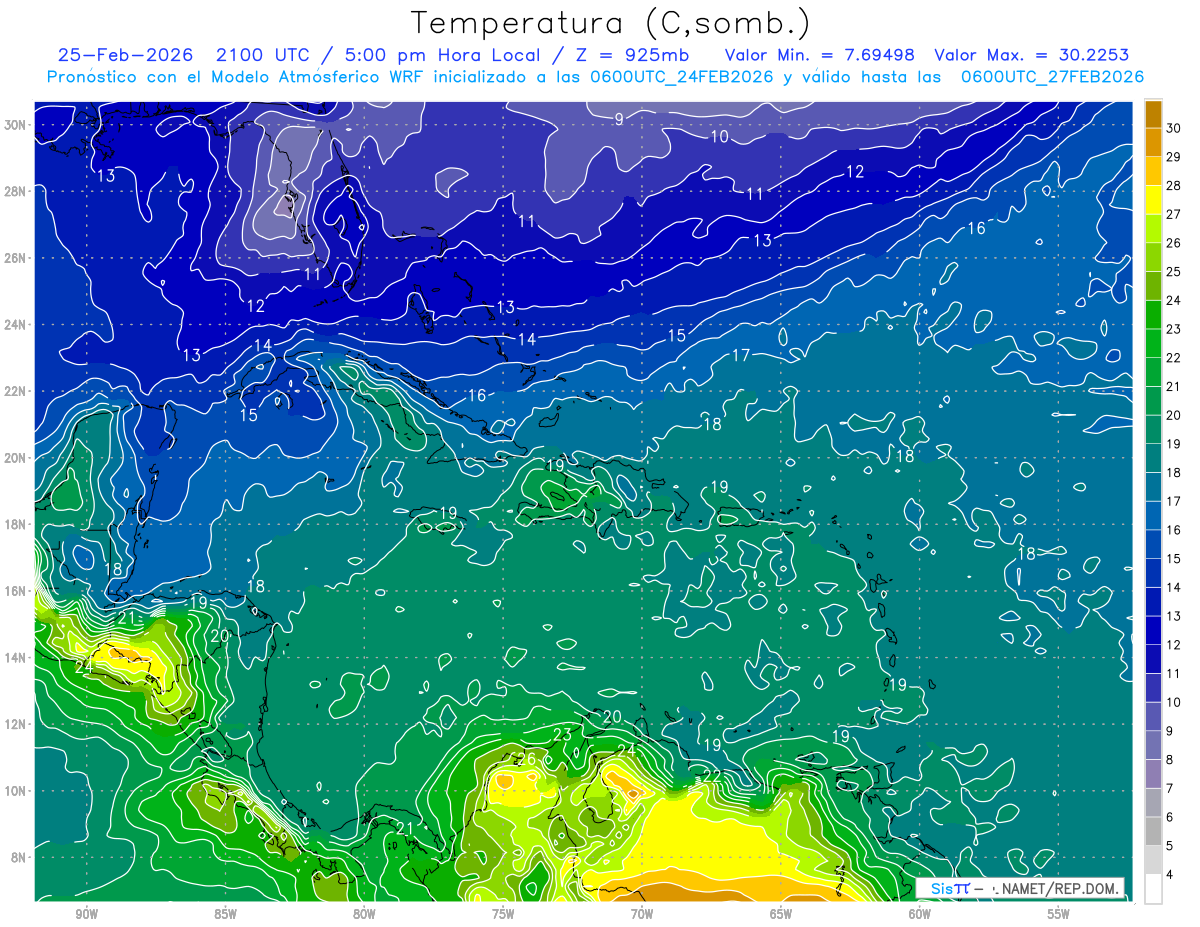Image resolution: width=1200 pixels, height=927 pixels.
Task: Click the '30N' latitude axis label
Action: (x=16, y=125)
